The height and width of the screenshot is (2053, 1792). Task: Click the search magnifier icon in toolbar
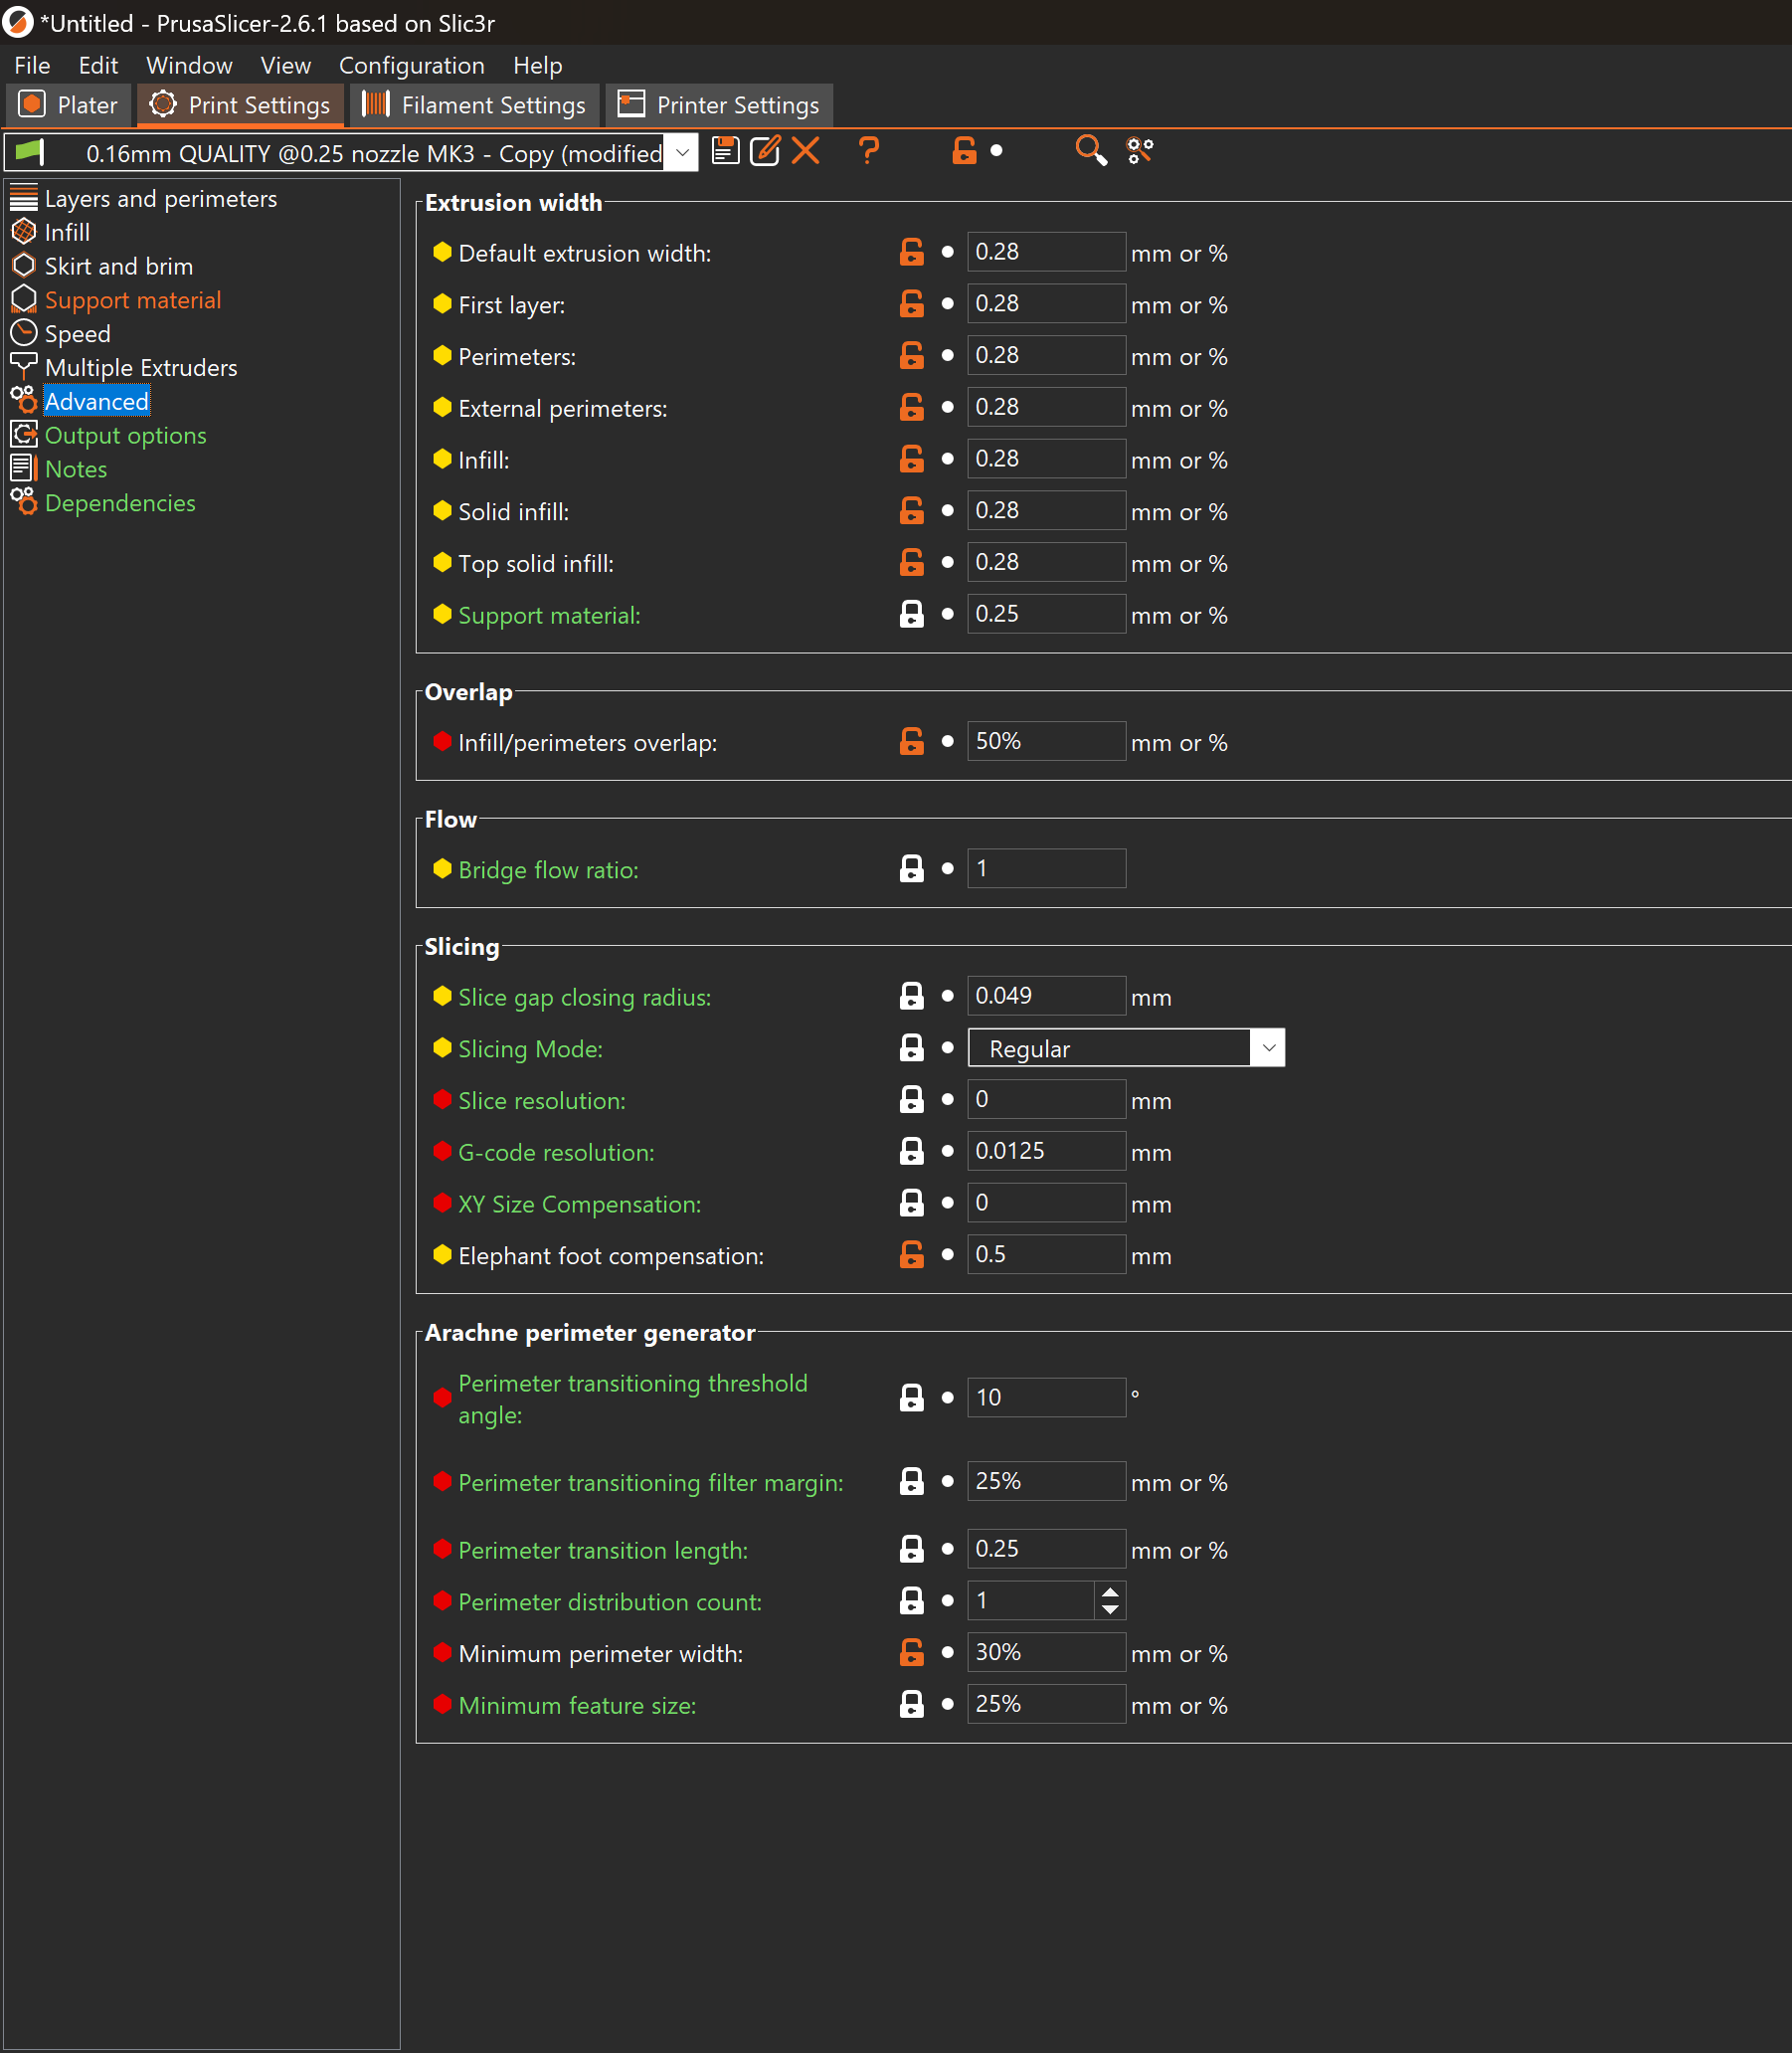pos(1090,152)
